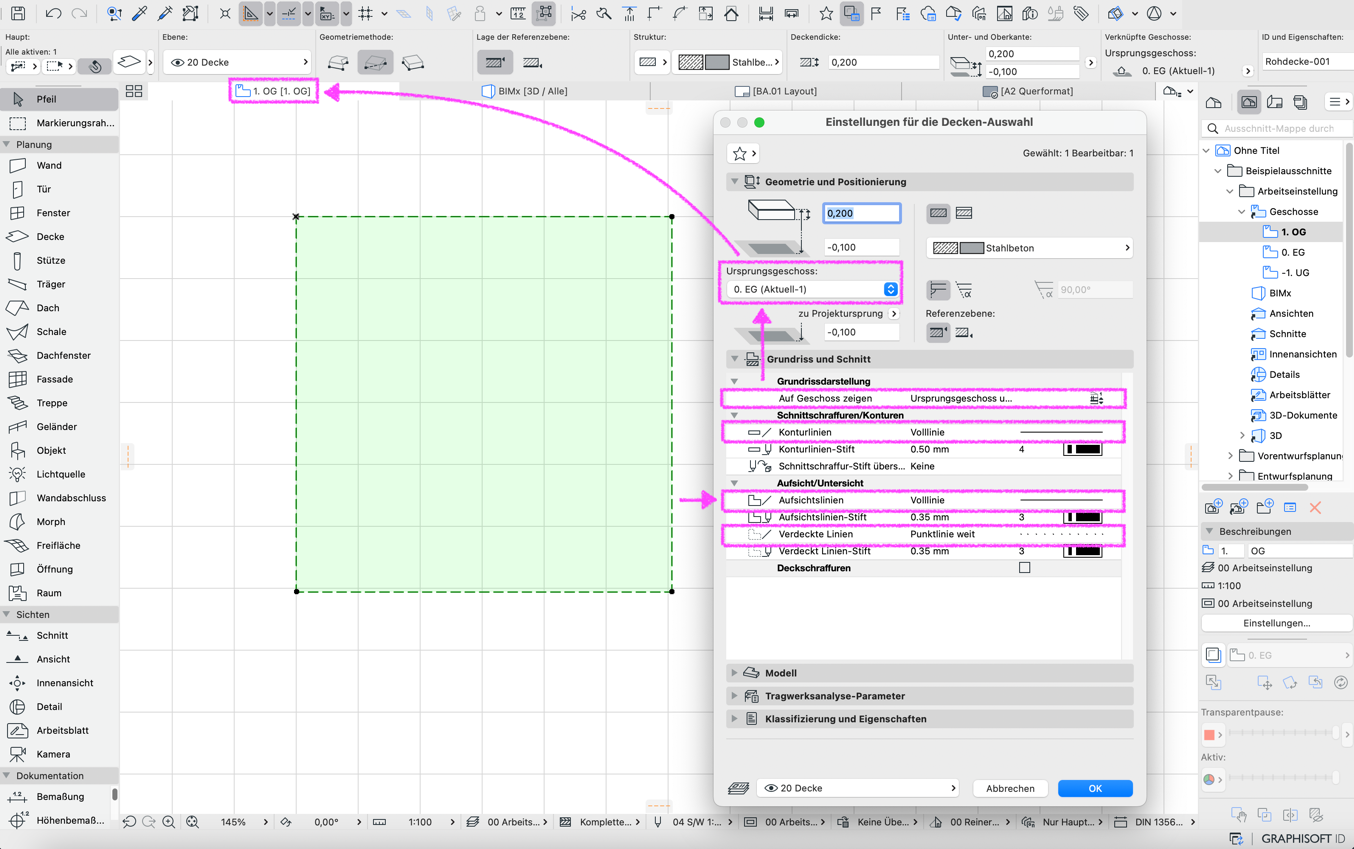Switch to A2 Querformat tab
This screenshot has width=1354, height=849.
coord(1028,91)
